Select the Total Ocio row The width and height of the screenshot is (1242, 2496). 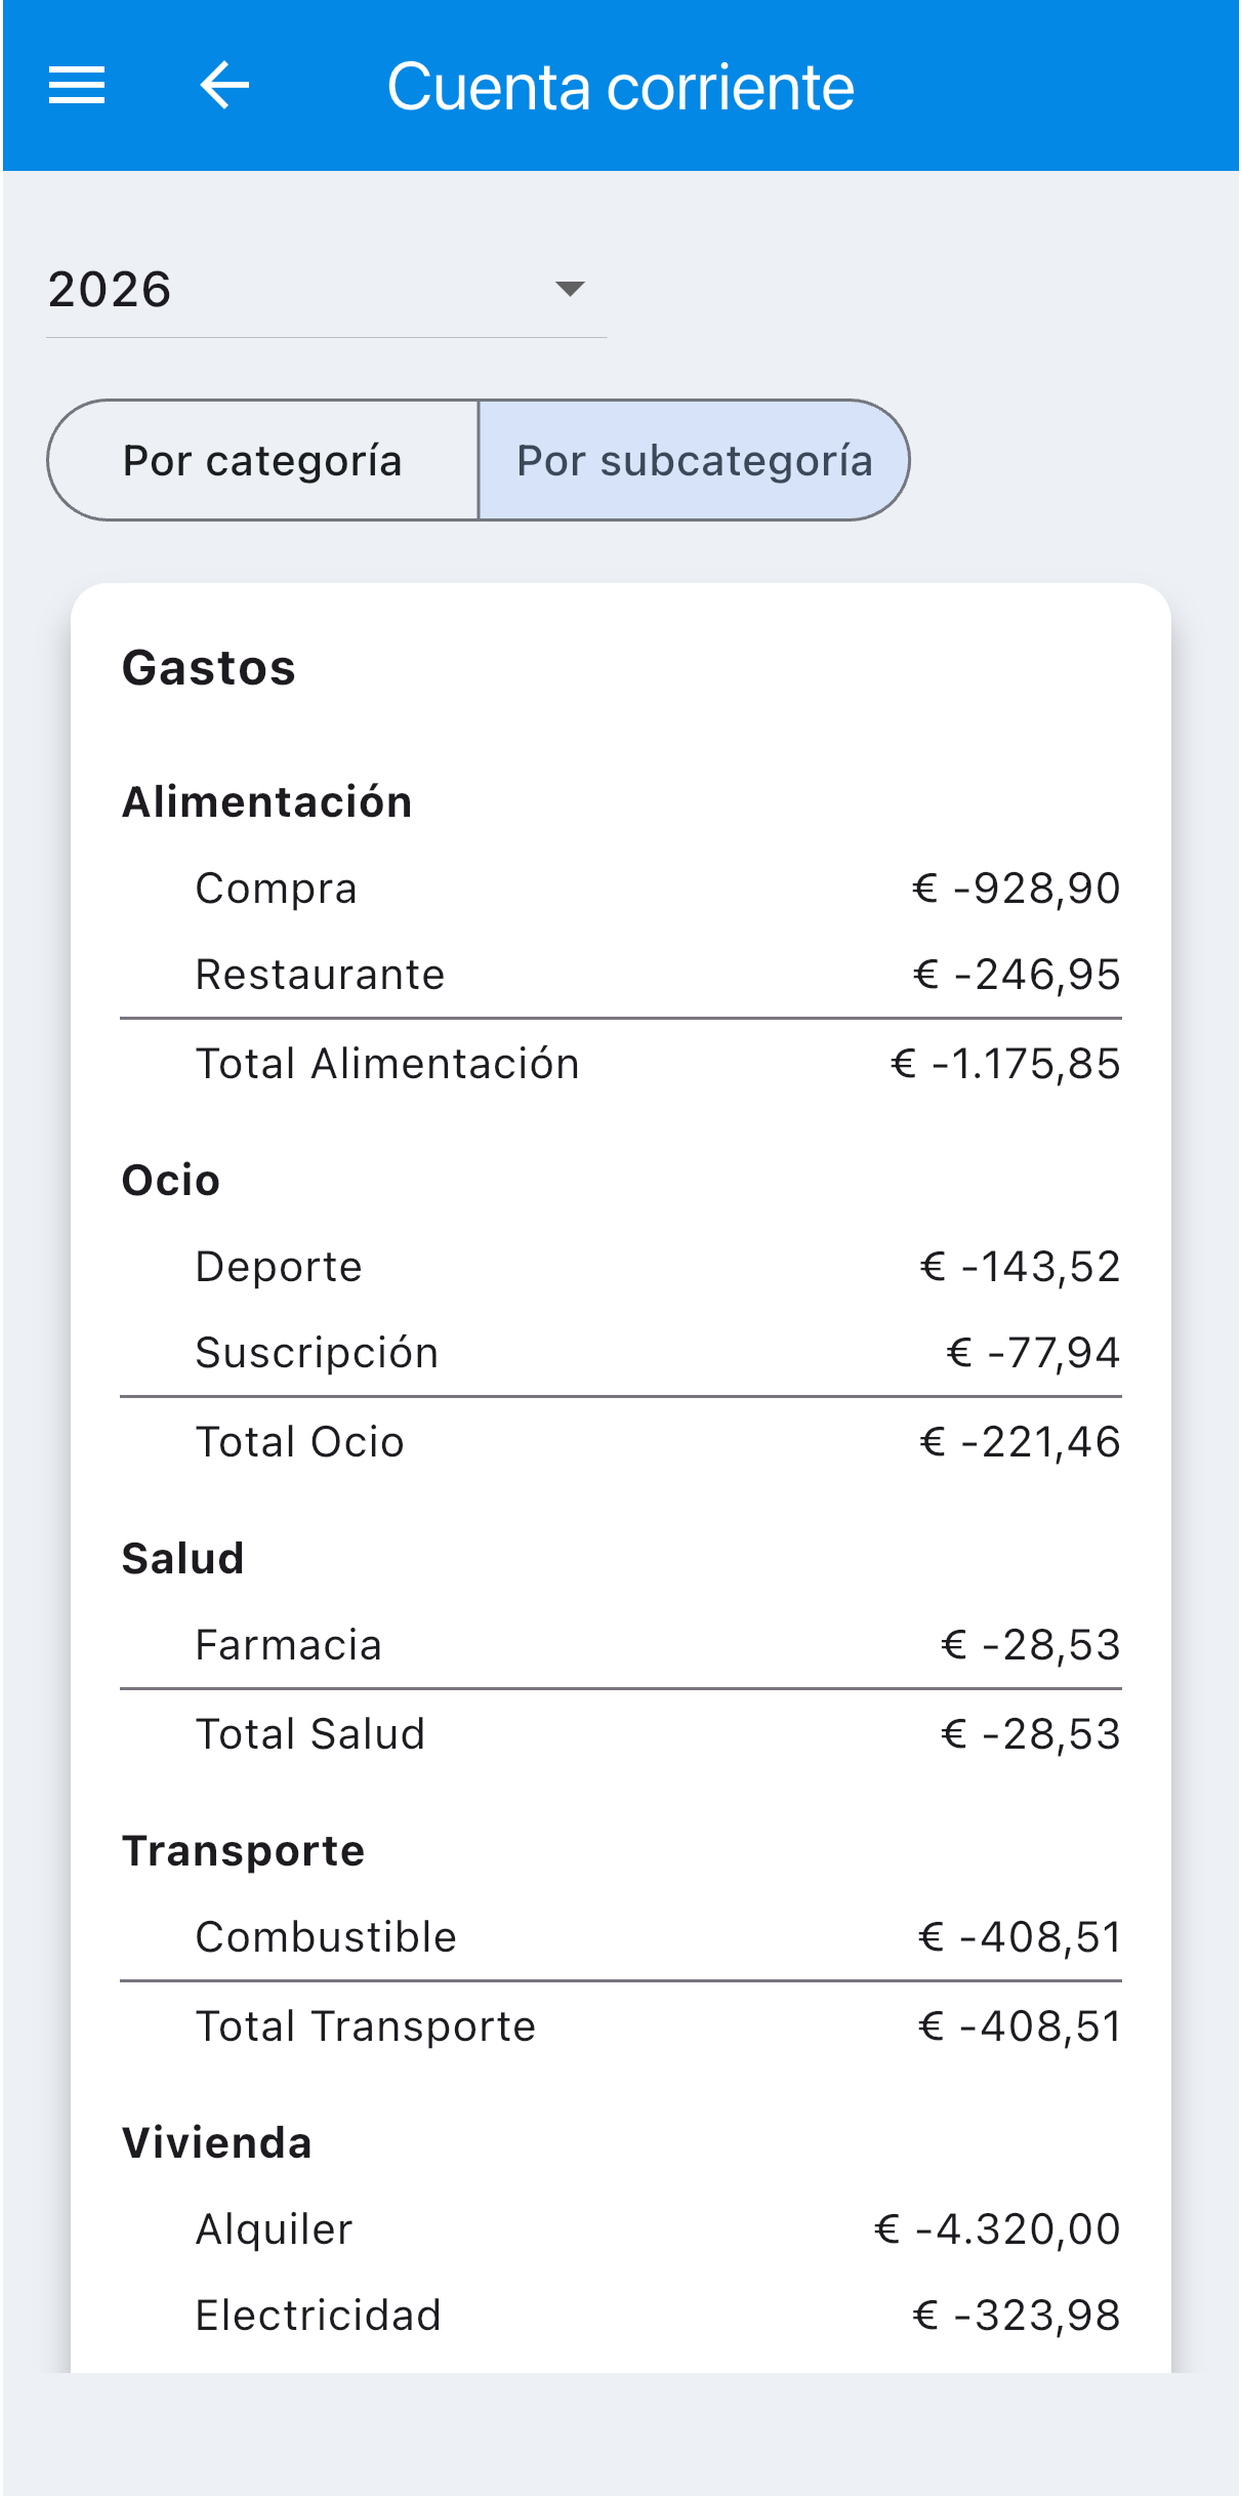[621, 1442]
